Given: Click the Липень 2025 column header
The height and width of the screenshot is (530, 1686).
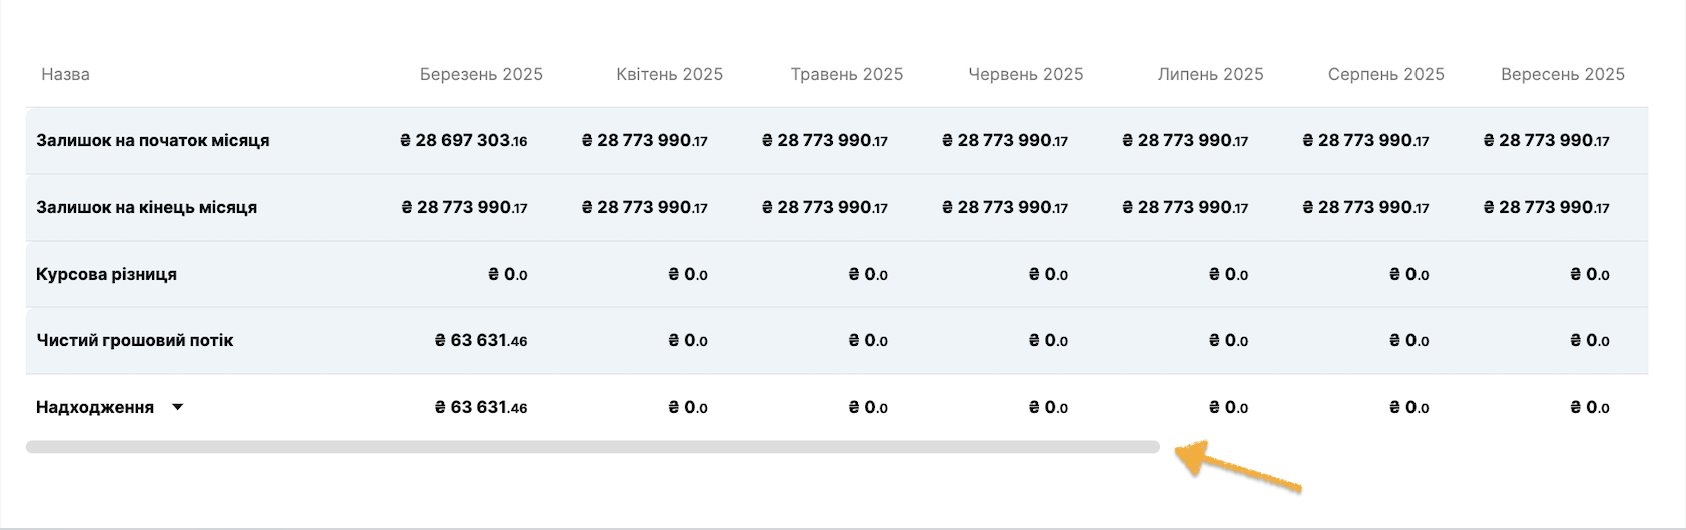Looking at the screenshot, I should coord(1210,74).
